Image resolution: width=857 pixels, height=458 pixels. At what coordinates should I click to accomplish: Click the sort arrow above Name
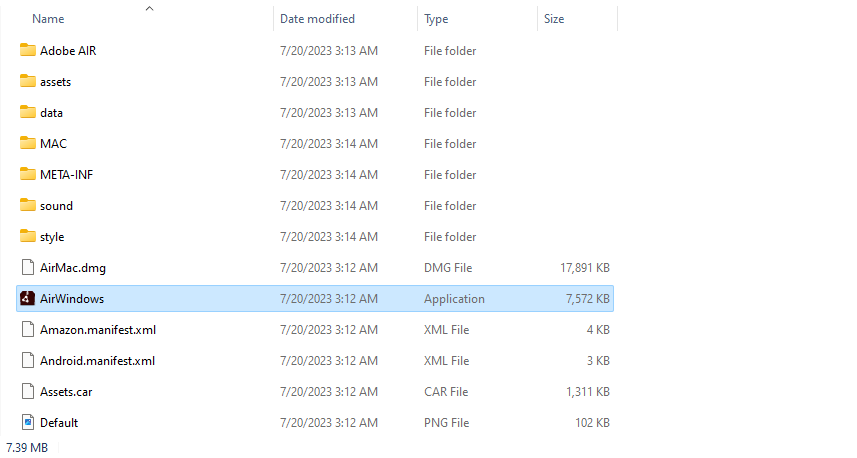tap(150, 8)
